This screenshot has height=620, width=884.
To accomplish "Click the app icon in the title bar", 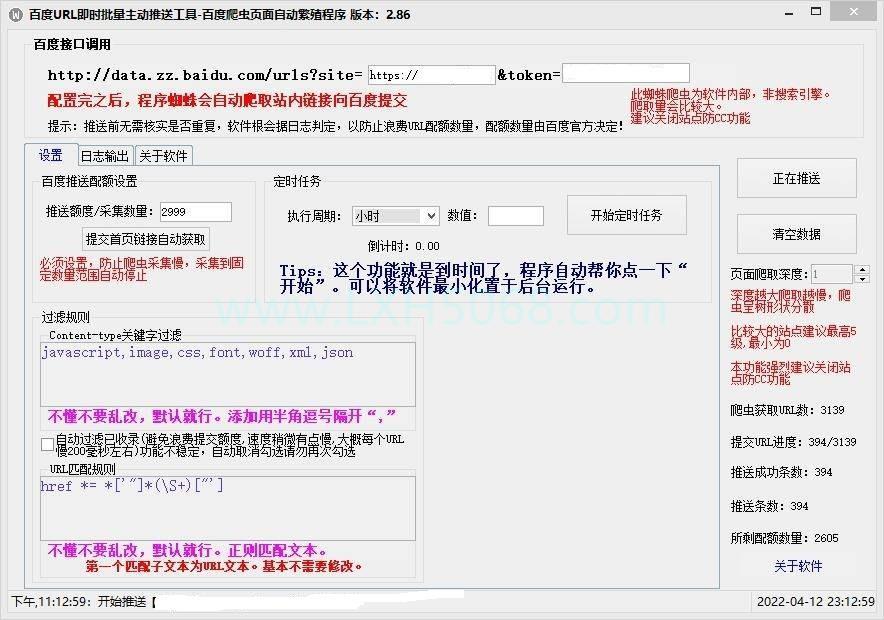I will (15, 15).
